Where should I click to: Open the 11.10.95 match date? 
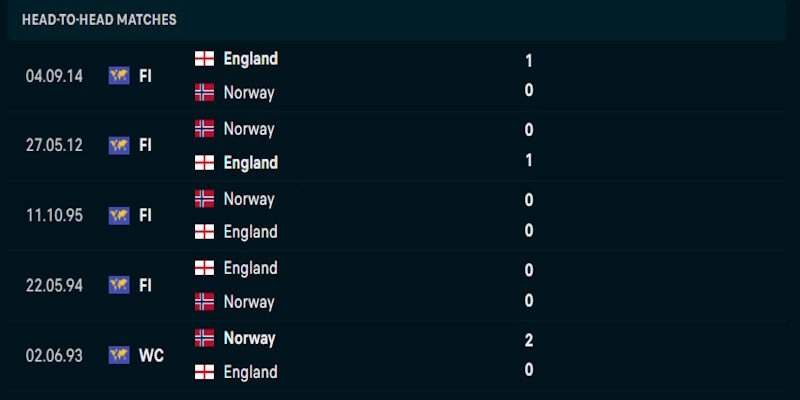click(54, 215)
